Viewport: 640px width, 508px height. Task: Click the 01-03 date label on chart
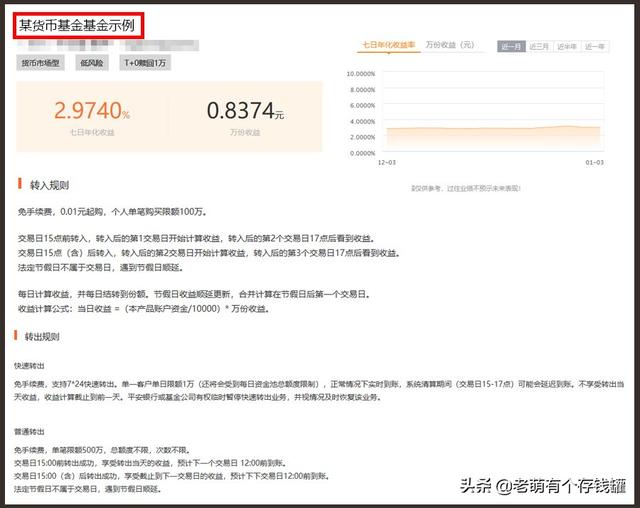pyautogui.click(x=594, y=162)
